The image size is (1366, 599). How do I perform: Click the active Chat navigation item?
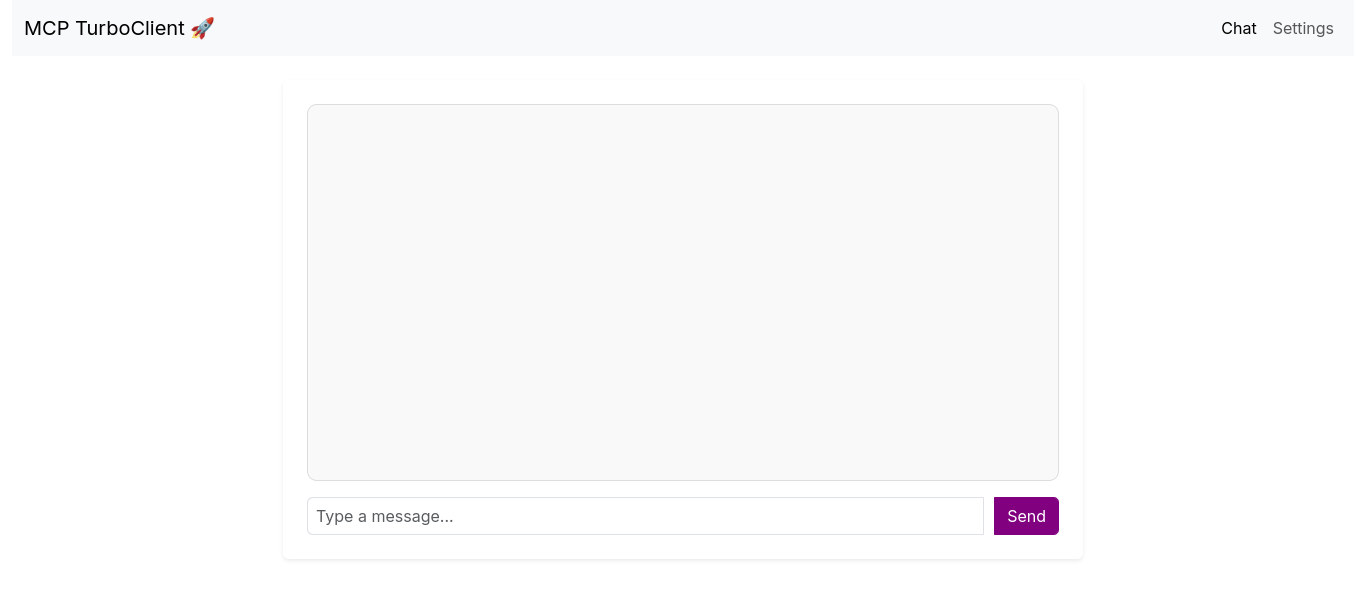[1238, 28]
